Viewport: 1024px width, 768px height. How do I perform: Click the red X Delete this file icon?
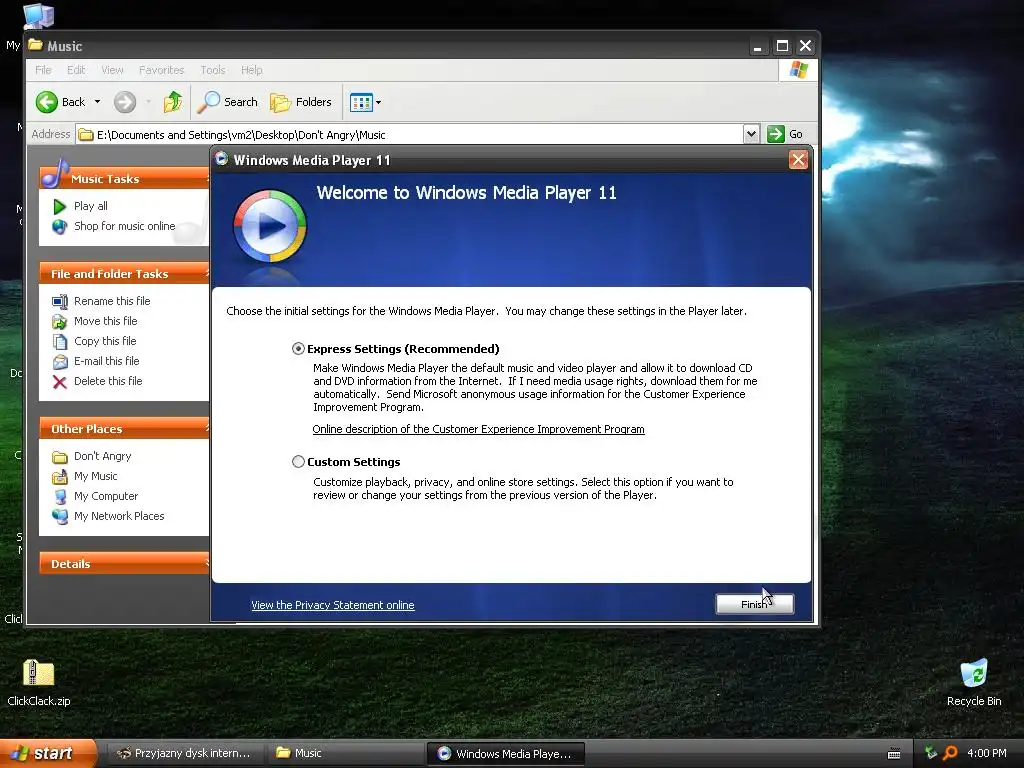click(x=59, y=382)
